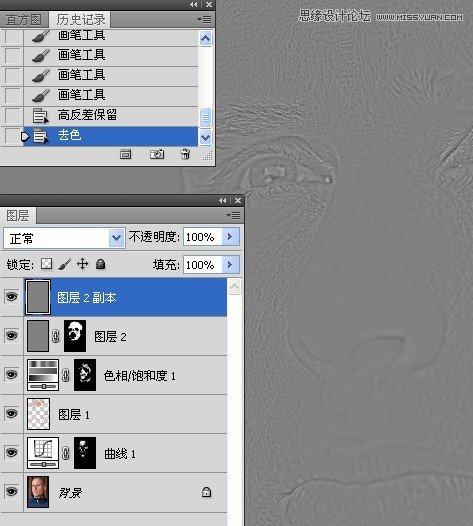
Task: Click the 填充 fill value field
Action: 202,265
